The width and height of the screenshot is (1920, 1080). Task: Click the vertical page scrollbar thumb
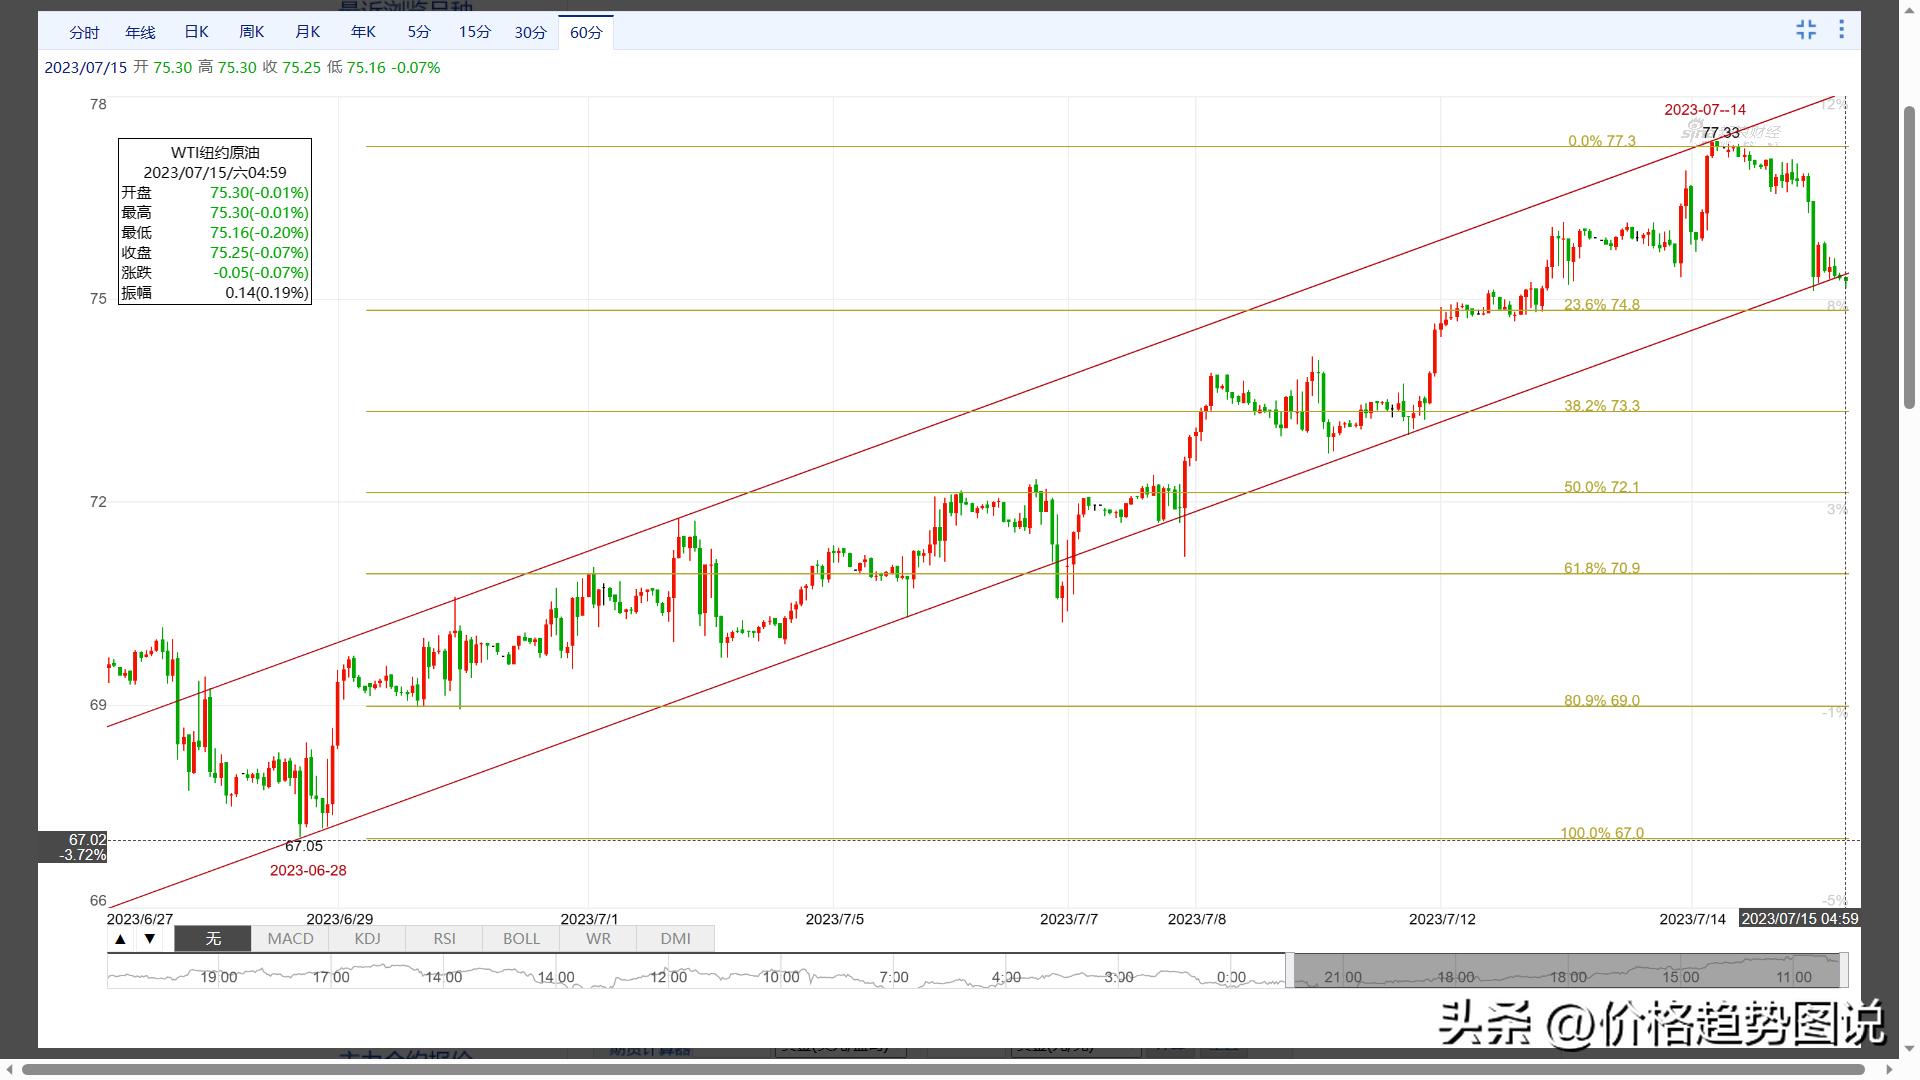1909,257
